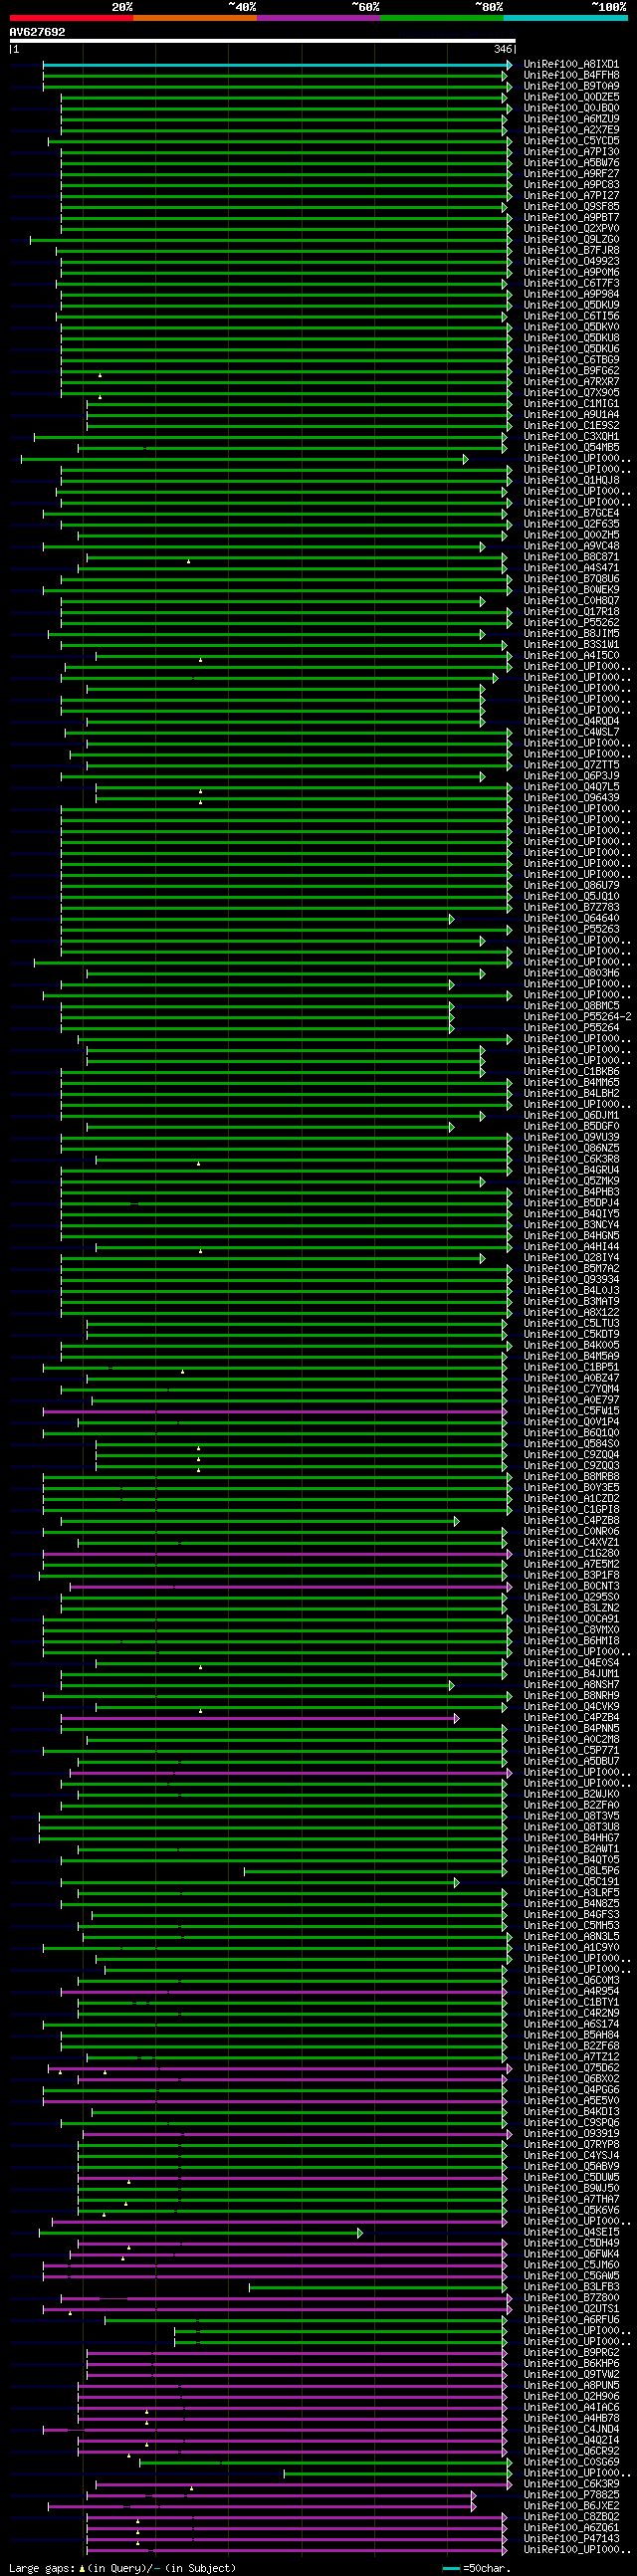Click the purple alignment bar for UniRef100_C5FW15
The height and width of the screenshot is (2576, 637).
pos(274,1413)
